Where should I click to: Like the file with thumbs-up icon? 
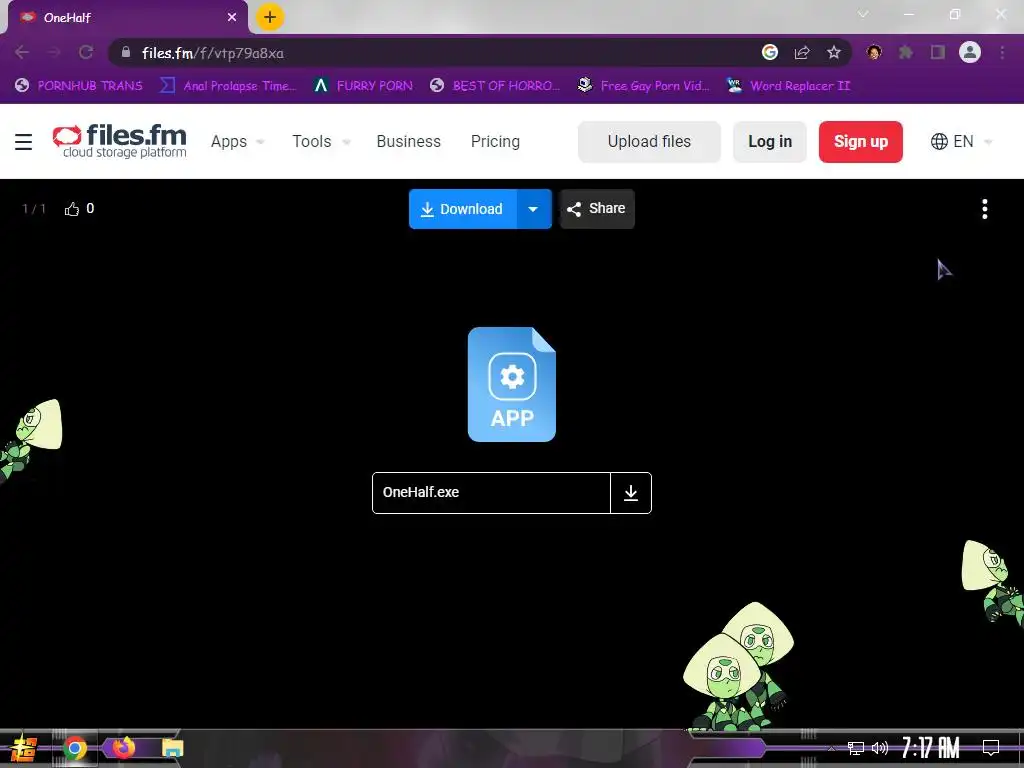[72, 209]
